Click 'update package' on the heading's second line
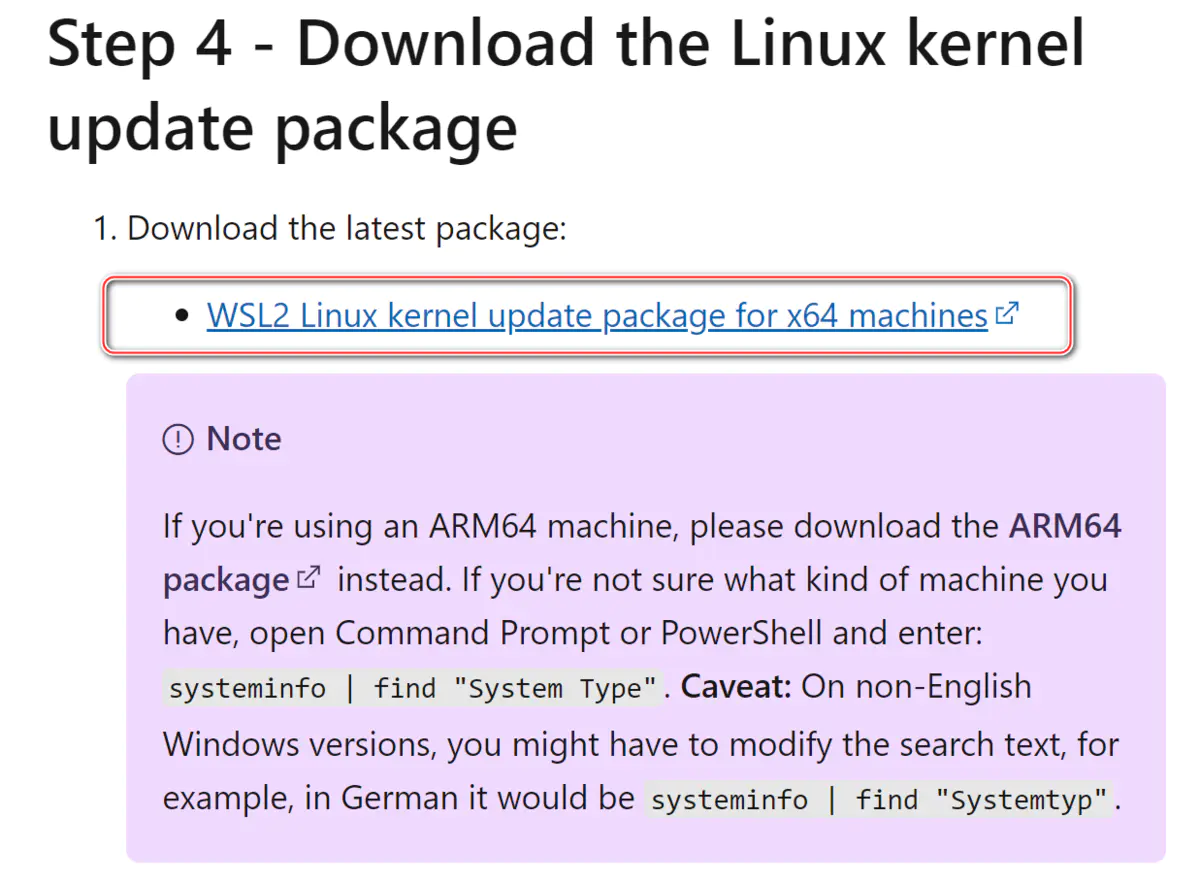 [282, 127]
